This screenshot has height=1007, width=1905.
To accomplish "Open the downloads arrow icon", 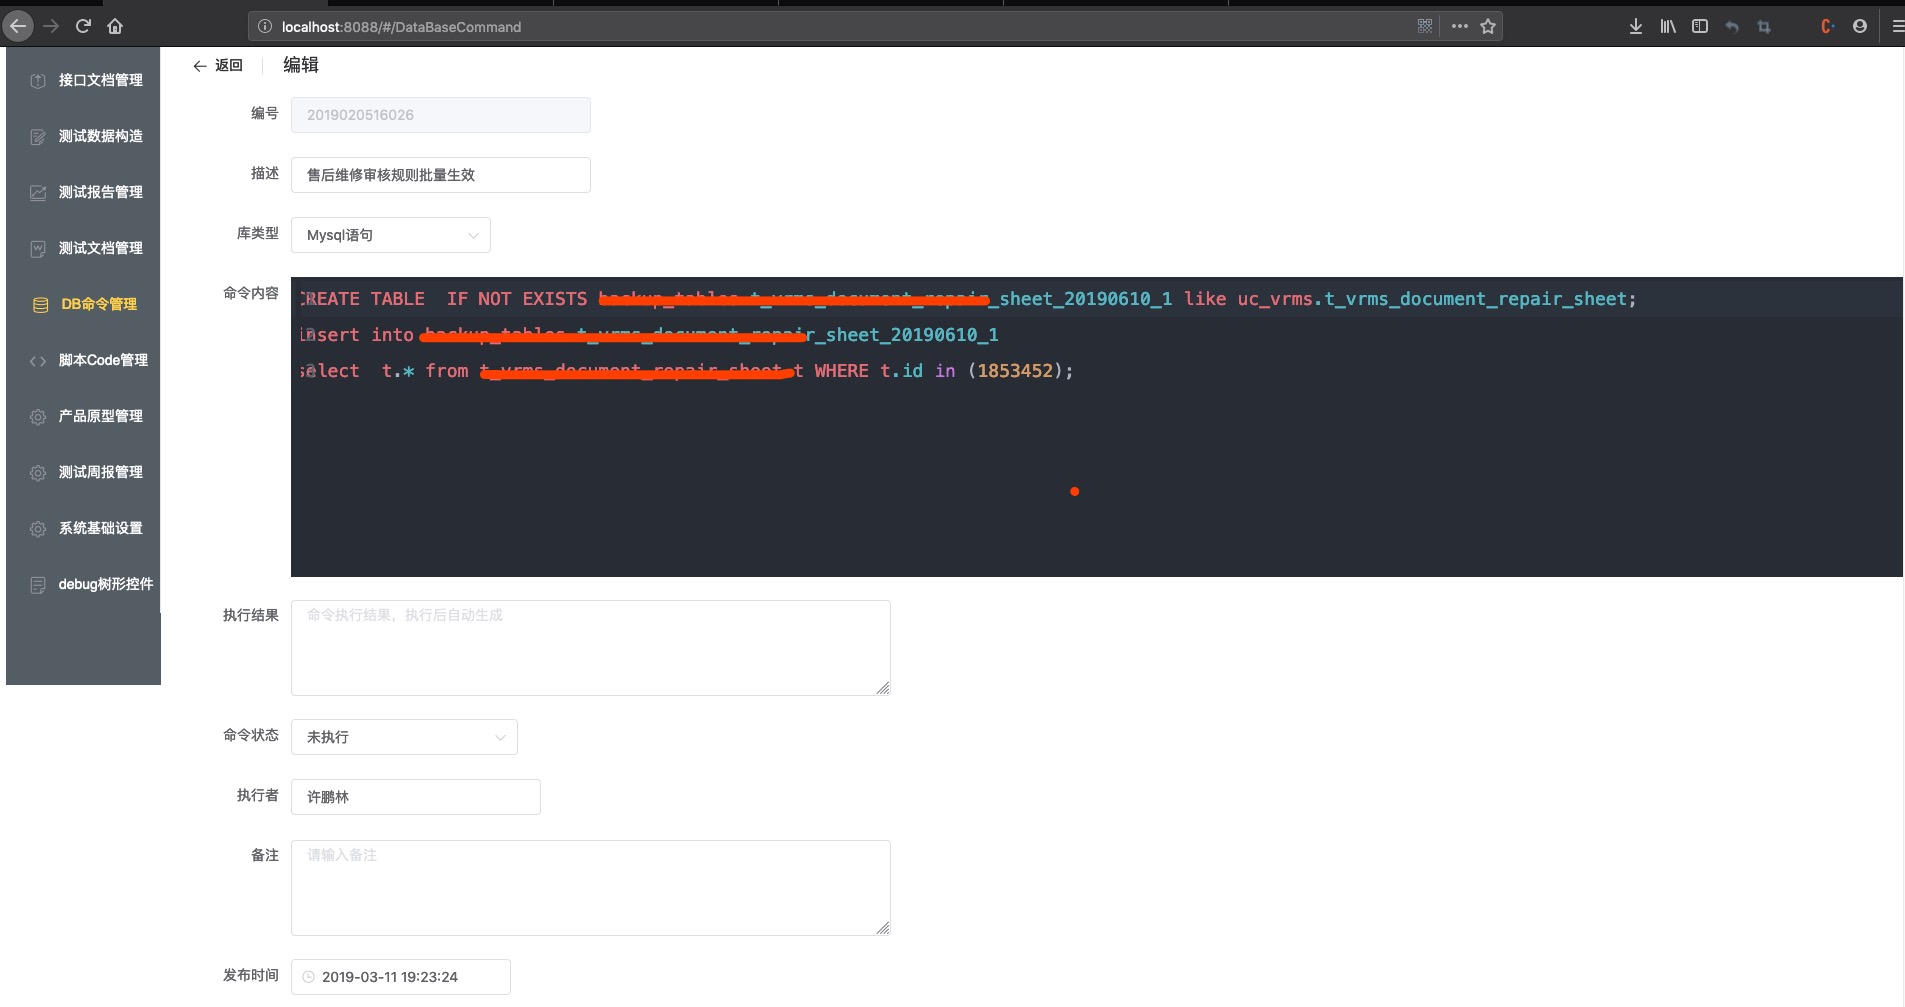I will [1636, 26].
